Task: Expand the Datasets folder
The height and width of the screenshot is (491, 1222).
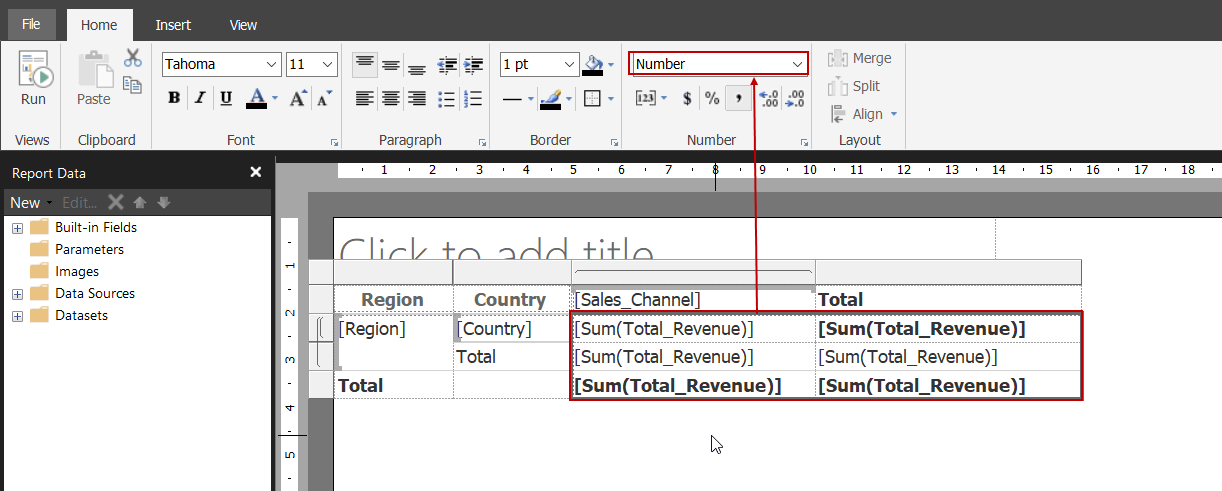Action: (17, 316)
